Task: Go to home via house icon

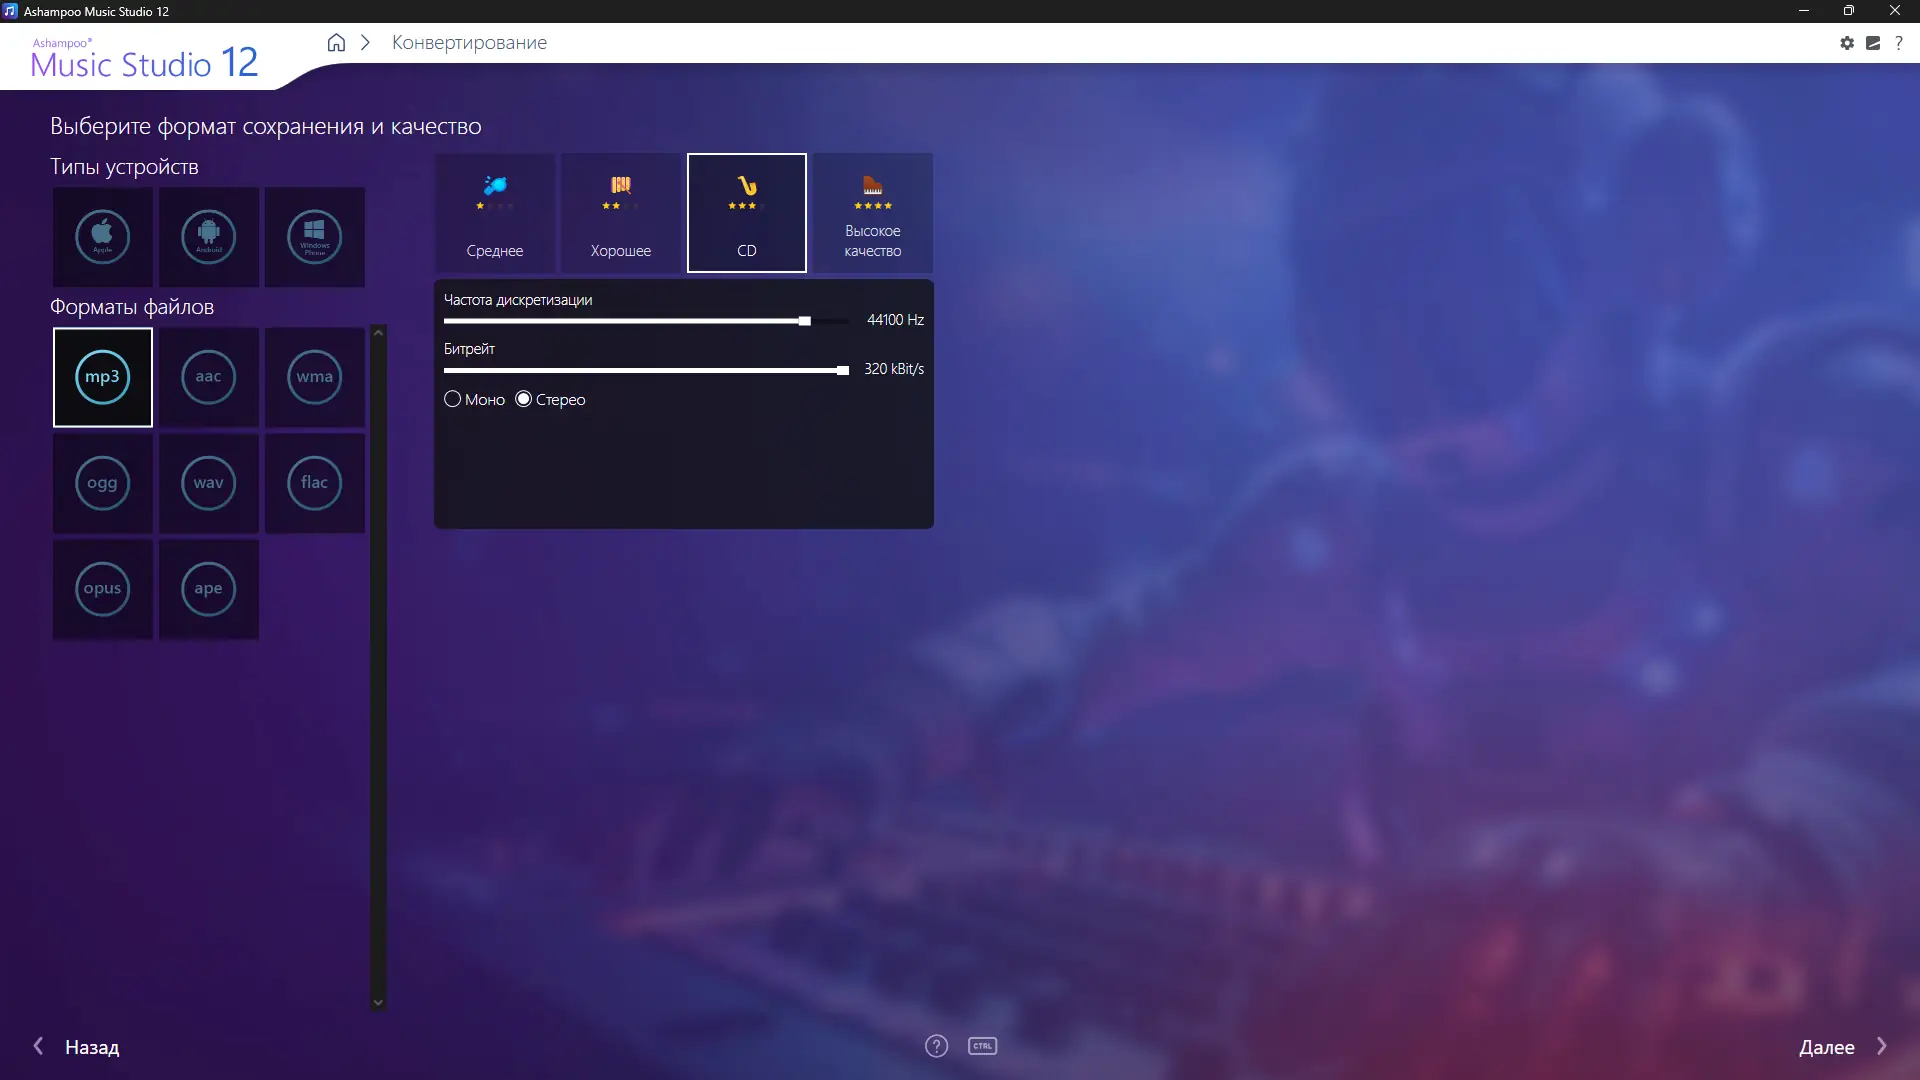Action: (336, 43)
